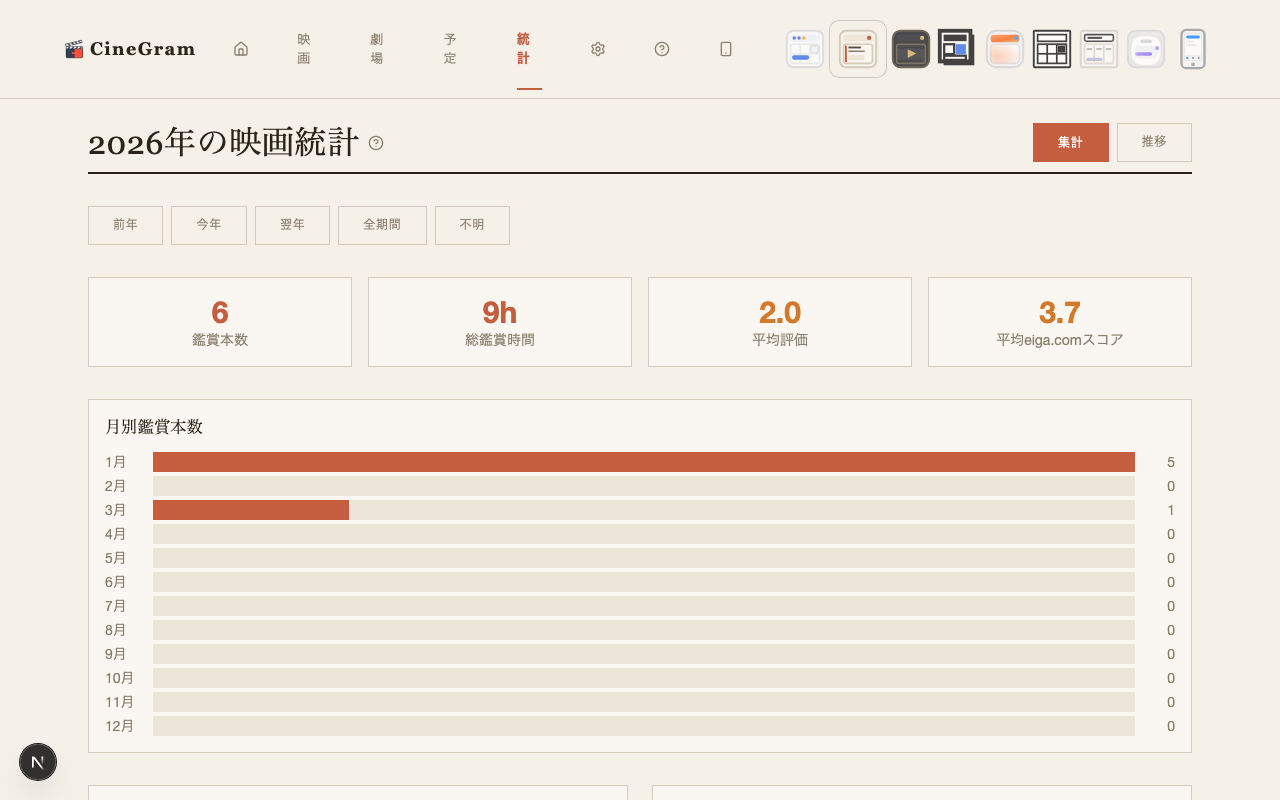Open the 劇場 tab
The width and height of the screenshot is (1280, 800).
coord(377,49)
